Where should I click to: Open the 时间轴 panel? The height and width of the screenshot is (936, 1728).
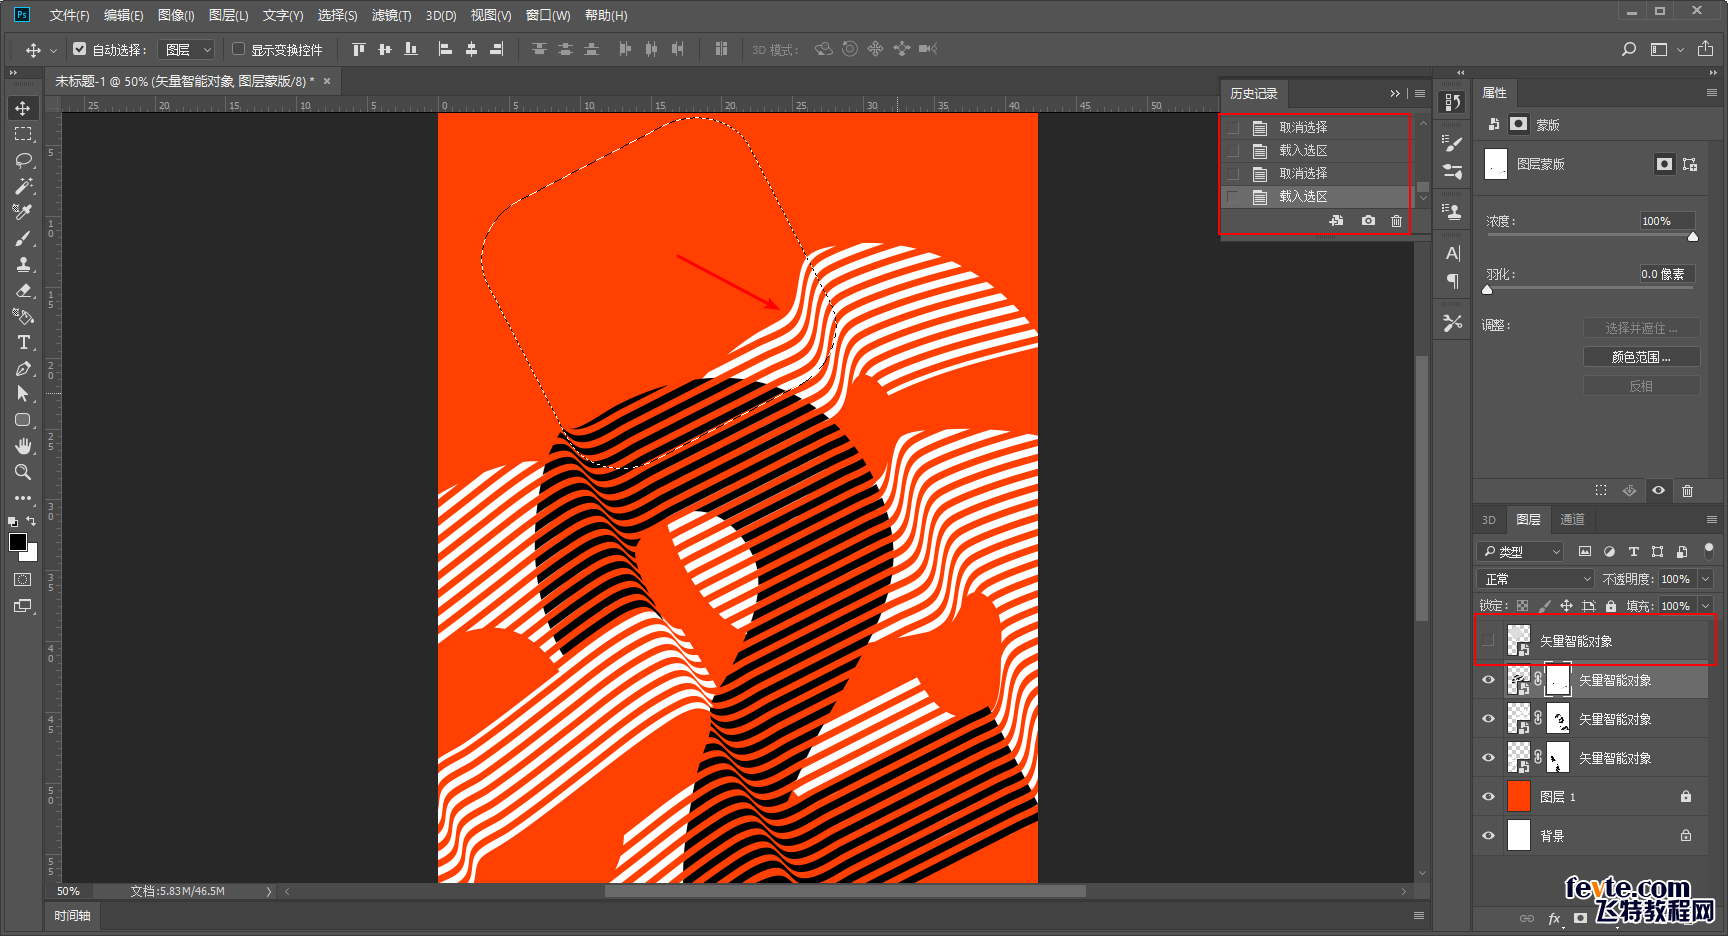click(72, 915)
